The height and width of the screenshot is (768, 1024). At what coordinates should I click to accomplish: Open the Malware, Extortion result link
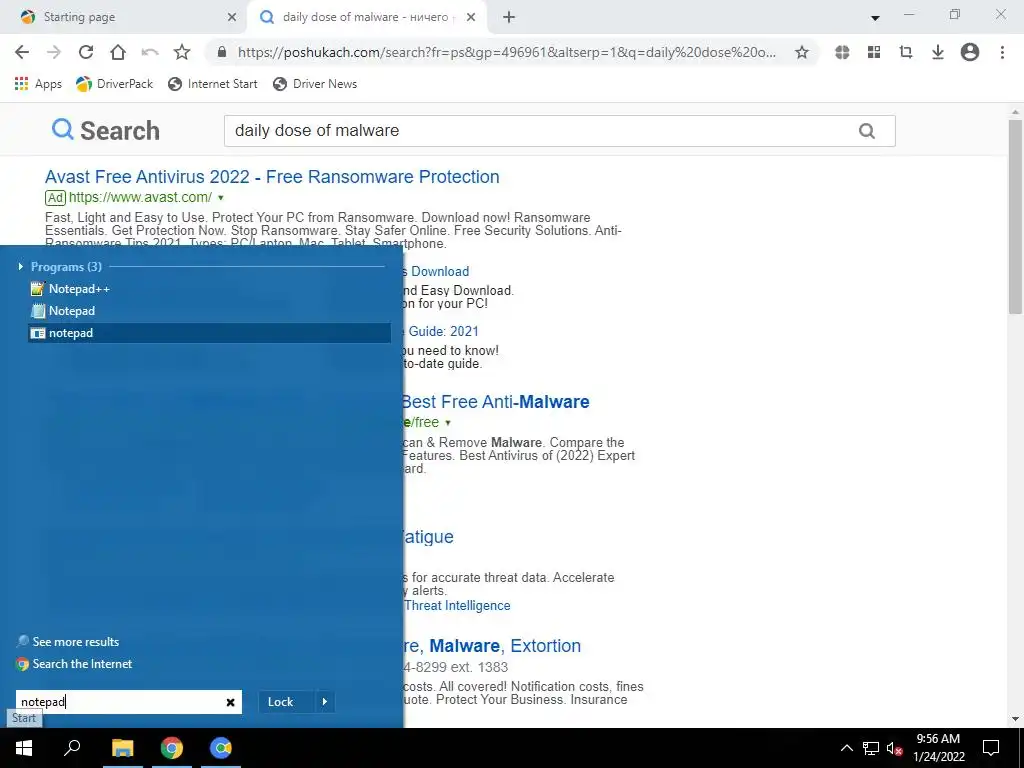pyautogui.click(x=492, y=645)
